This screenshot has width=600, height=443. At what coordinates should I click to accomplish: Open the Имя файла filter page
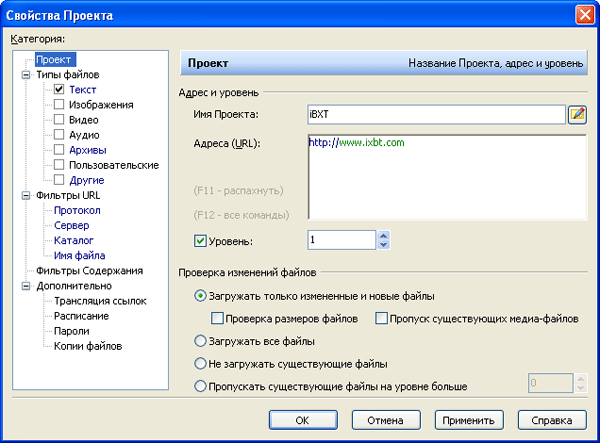click(x=80, y=256)
